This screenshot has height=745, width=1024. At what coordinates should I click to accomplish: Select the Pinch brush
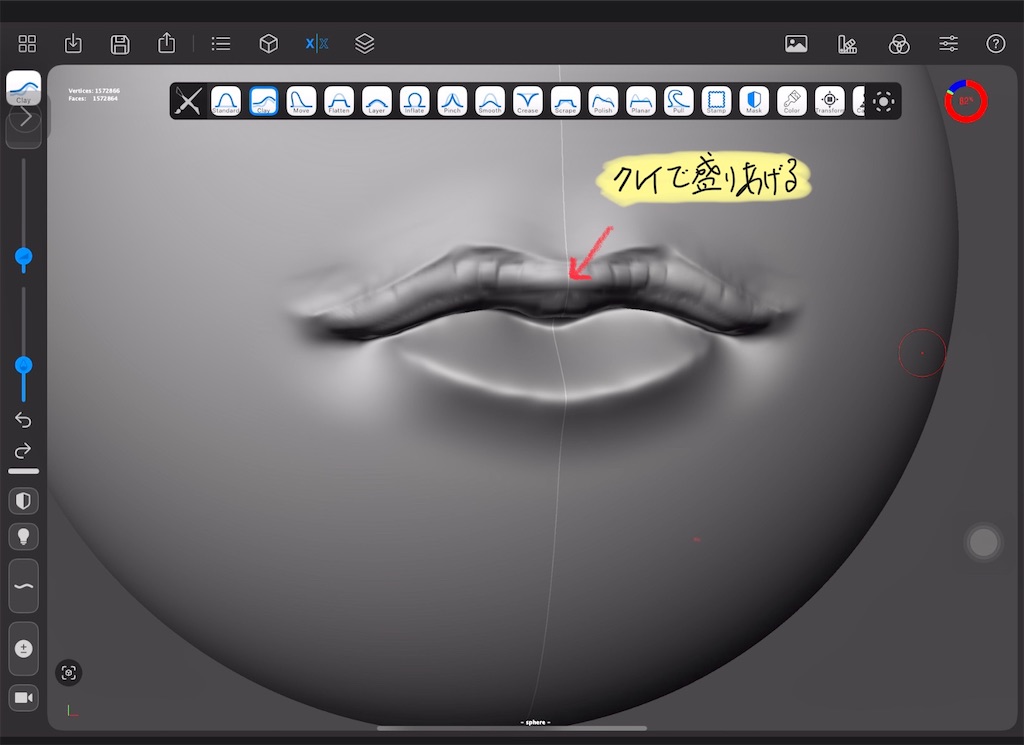(452, 101)
